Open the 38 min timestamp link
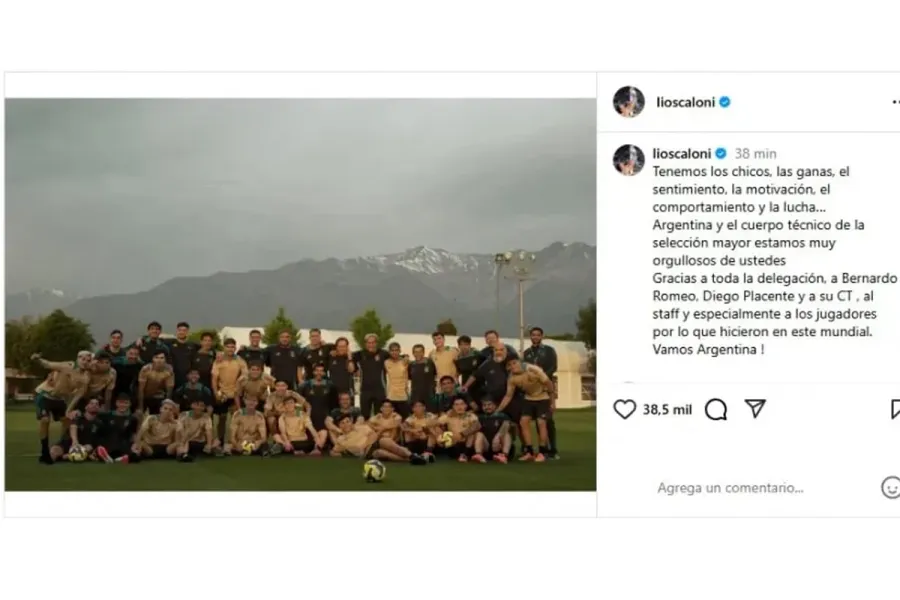The width and height of the screenshot is (900, 600). [755, 154]
